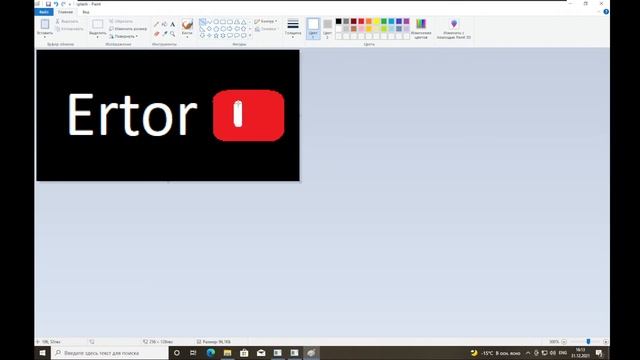Open the Outline (Контур) dropdown
640x360 pixels.
coord(265,21)
